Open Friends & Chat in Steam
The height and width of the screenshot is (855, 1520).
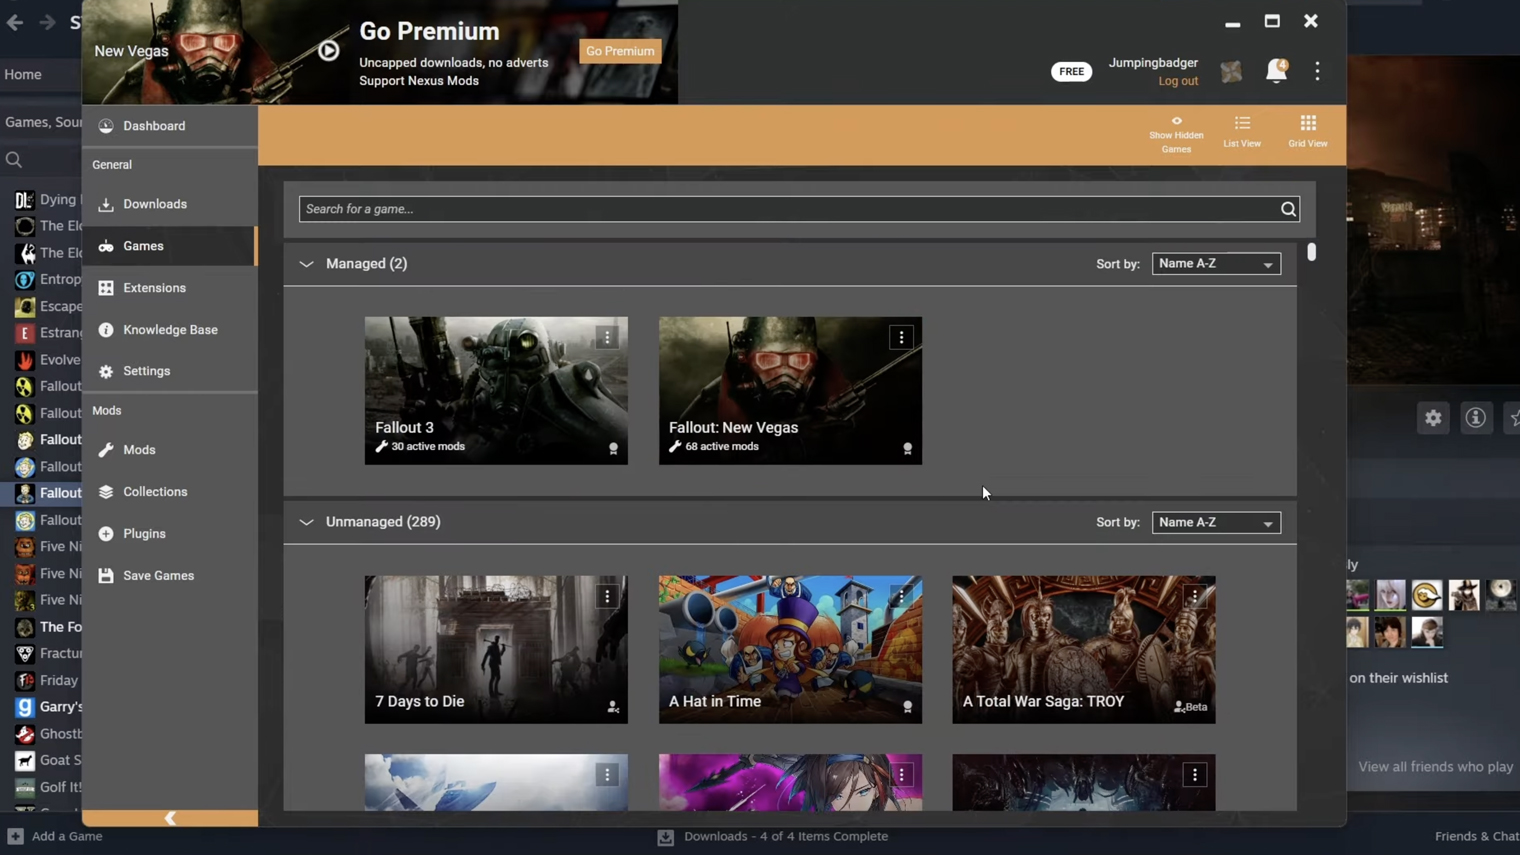tap(1477, 836)
